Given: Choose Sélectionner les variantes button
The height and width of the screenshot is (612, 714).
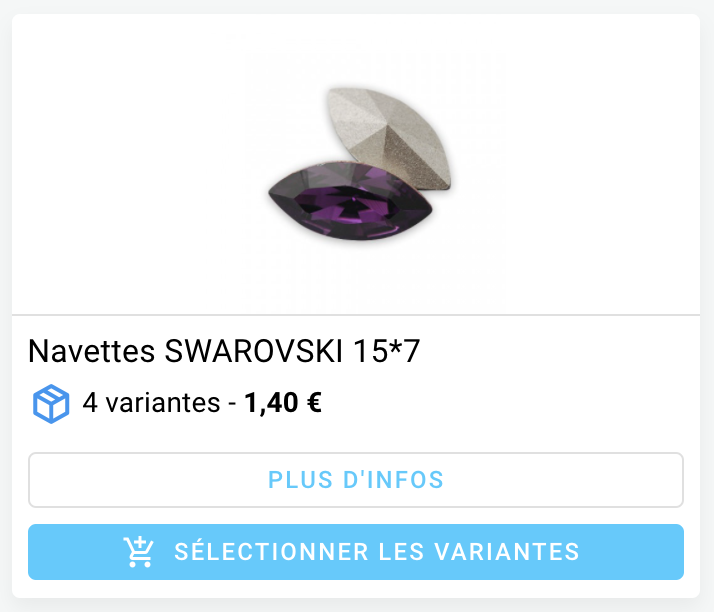Looking at the screenshot, I should click(x=356, y=552).
